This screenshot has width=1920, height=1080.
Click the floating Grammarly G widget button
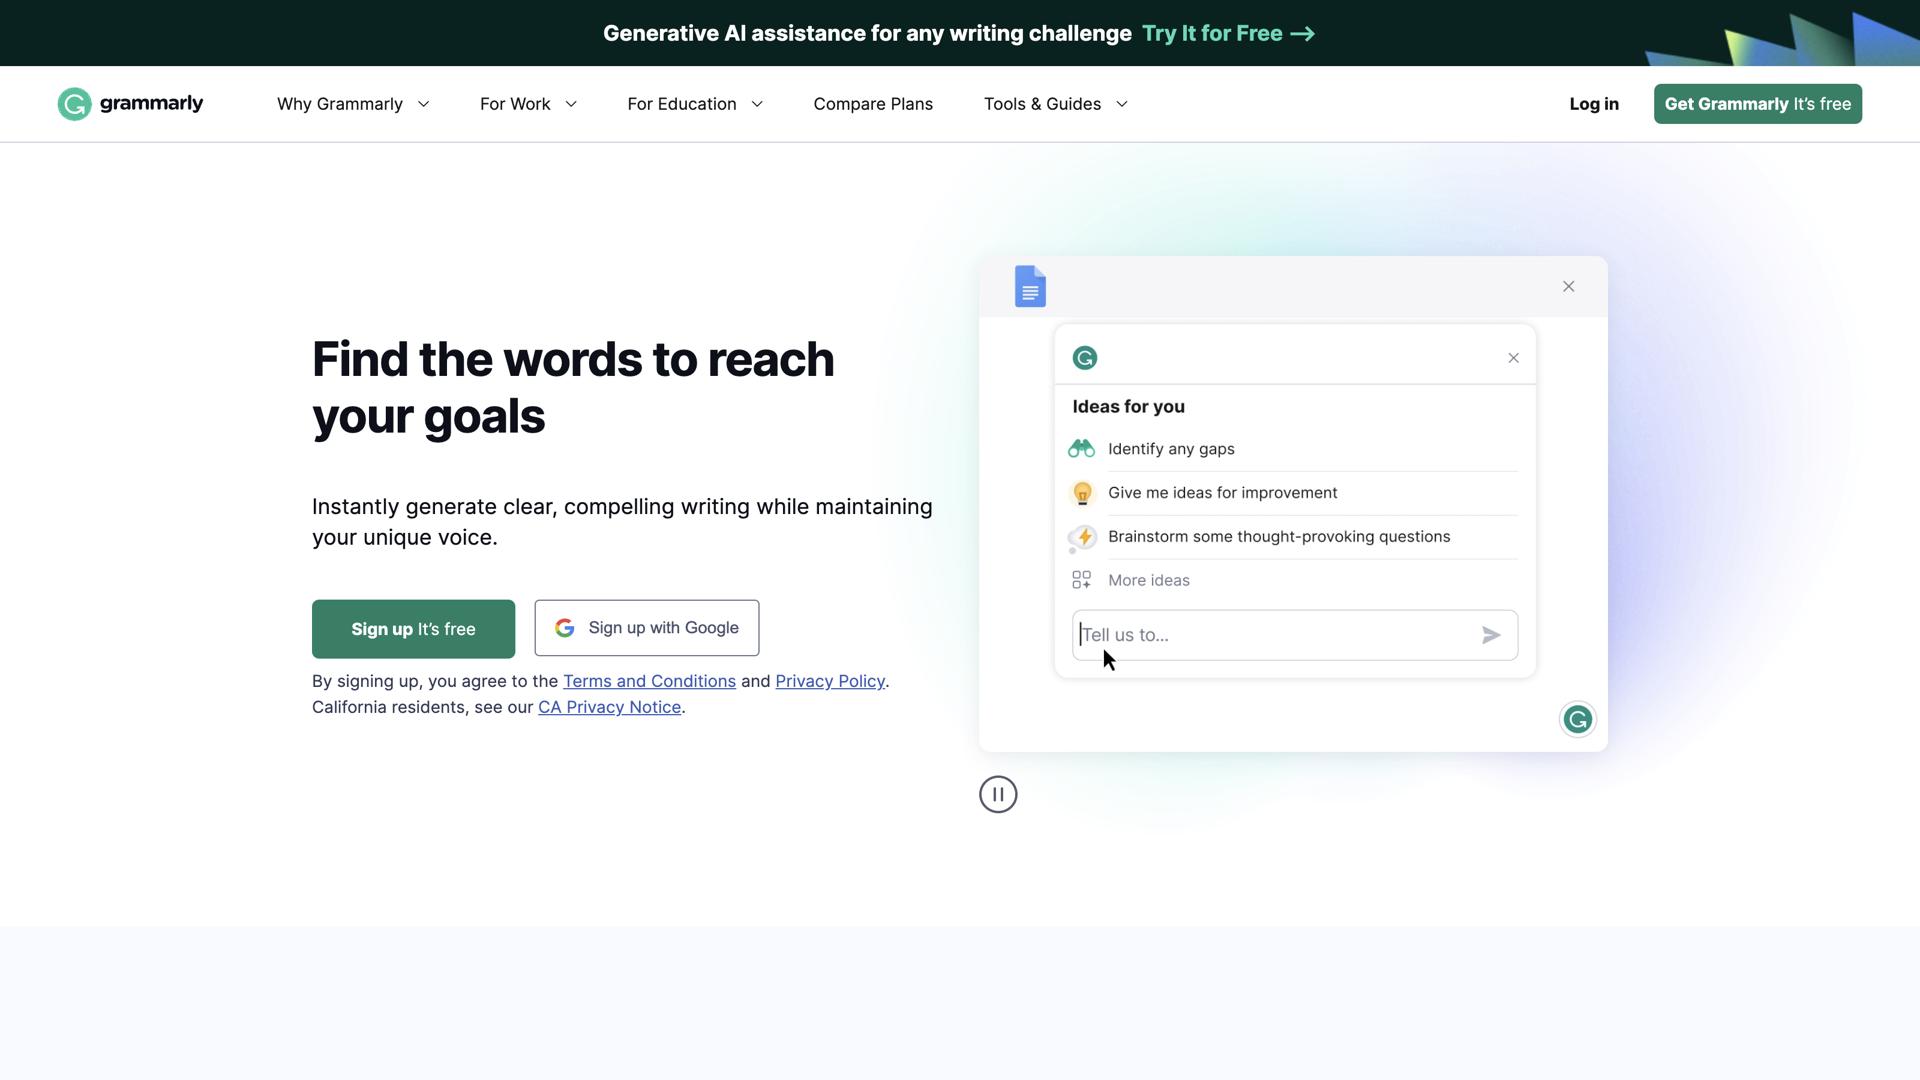(x=1577, y=719)
